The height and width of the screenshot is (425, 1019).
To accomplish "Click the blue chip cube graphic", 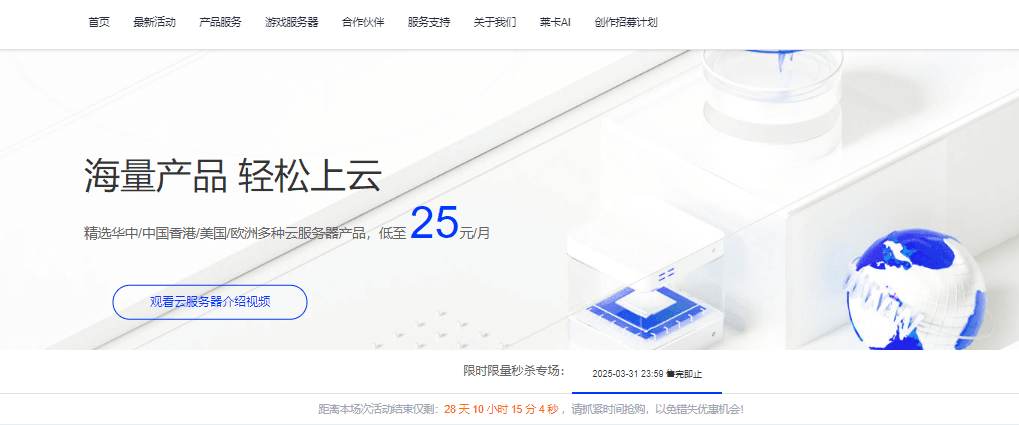I will [645, 286].
